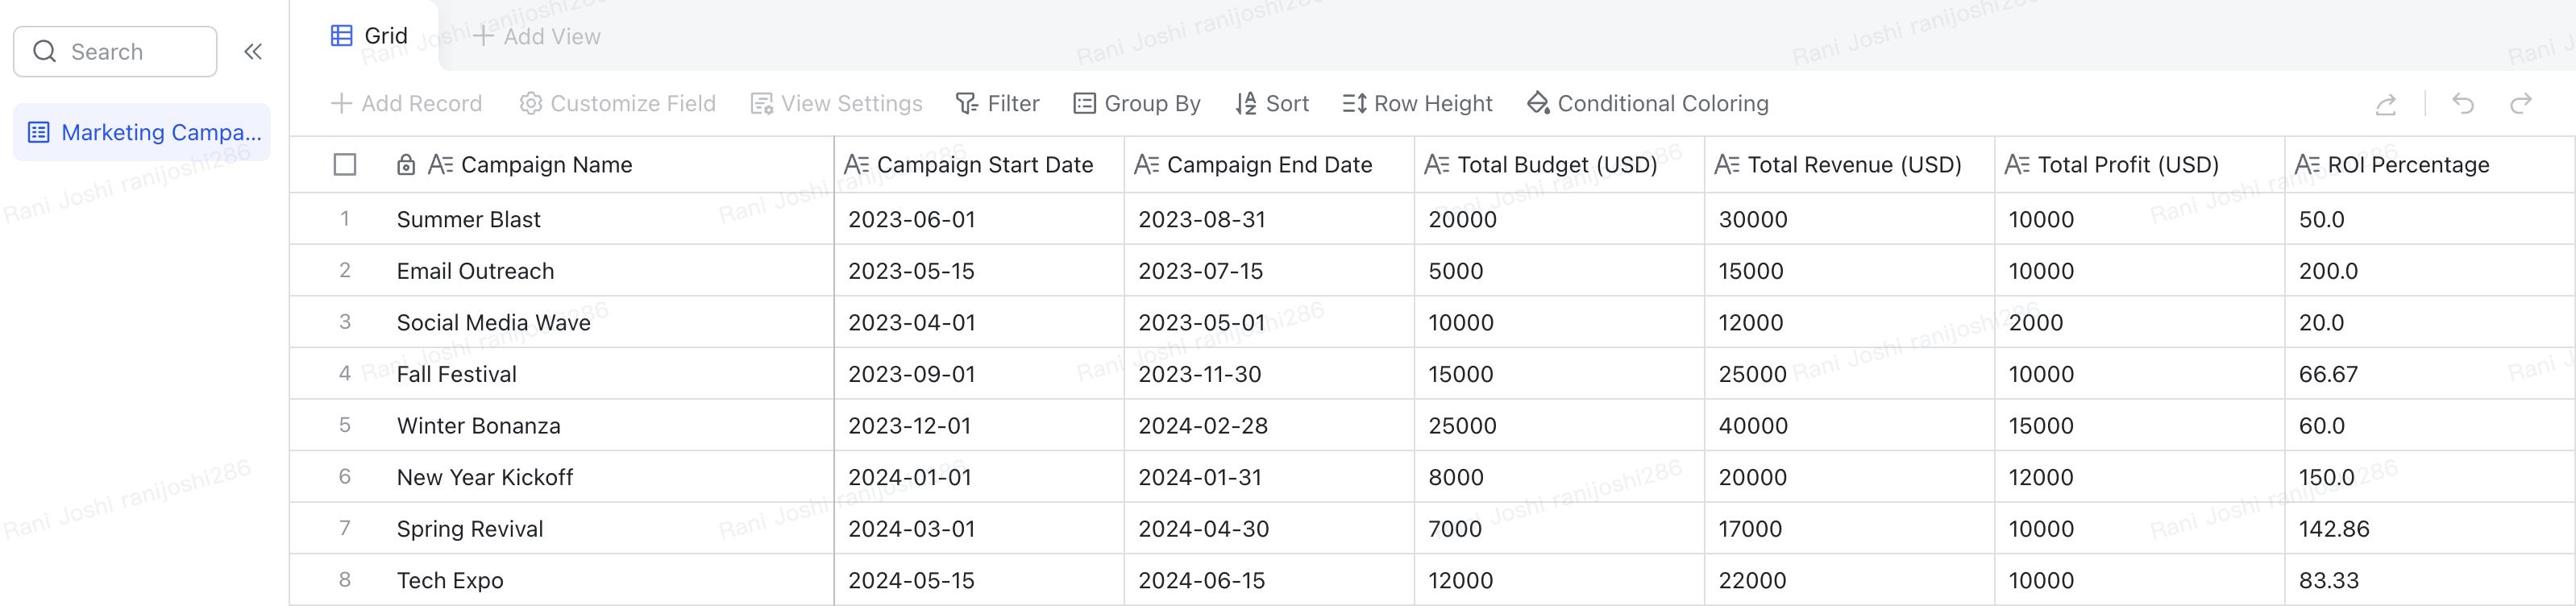The width and height of the screenshot is (2576, 606).
Task: Click the Add Record button
Action: [x=406, y=104]
